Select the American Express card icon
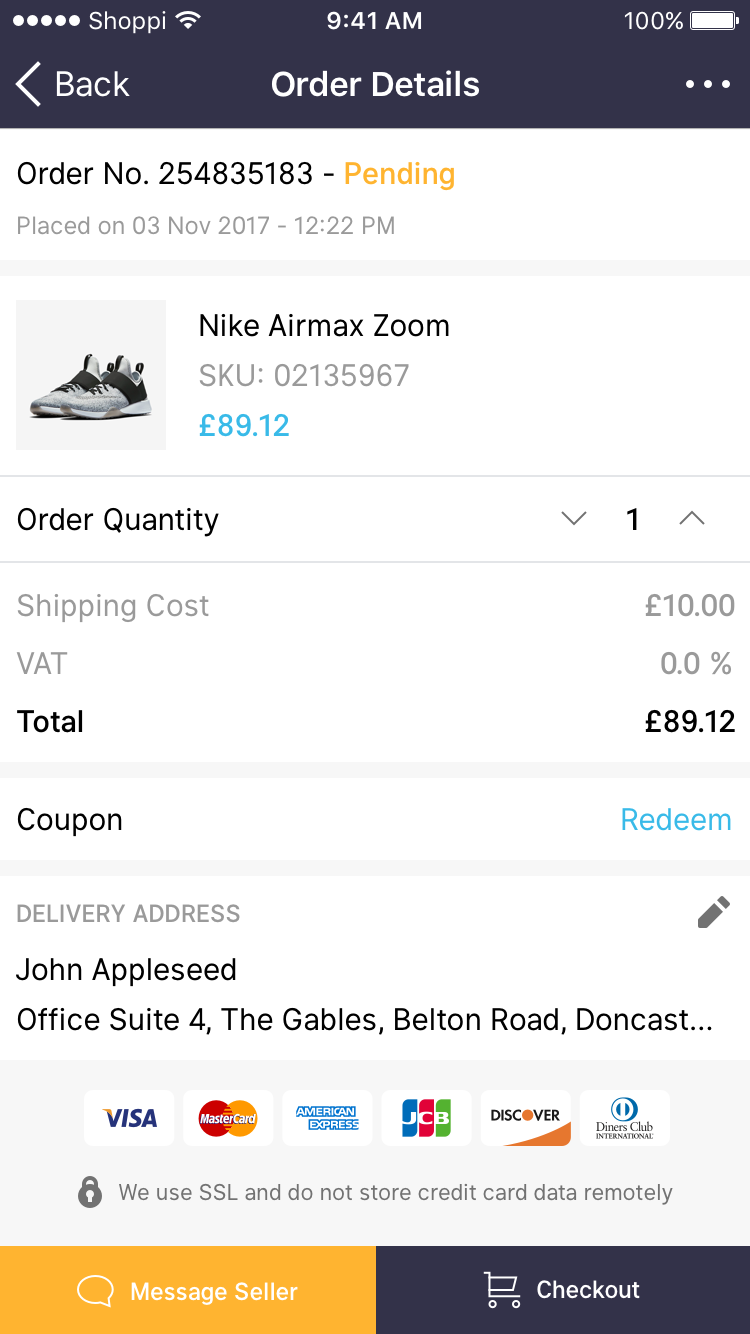Image resolution: width=750 pixels, height=1334 pixels. [x=327, y=1117]
